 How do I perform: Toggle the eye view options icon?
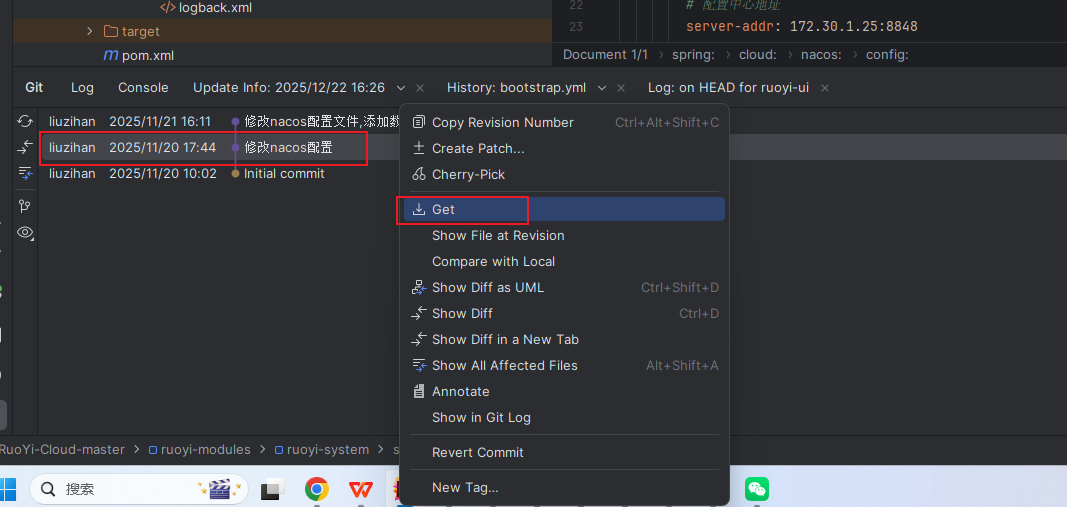(x=25, y=233)
